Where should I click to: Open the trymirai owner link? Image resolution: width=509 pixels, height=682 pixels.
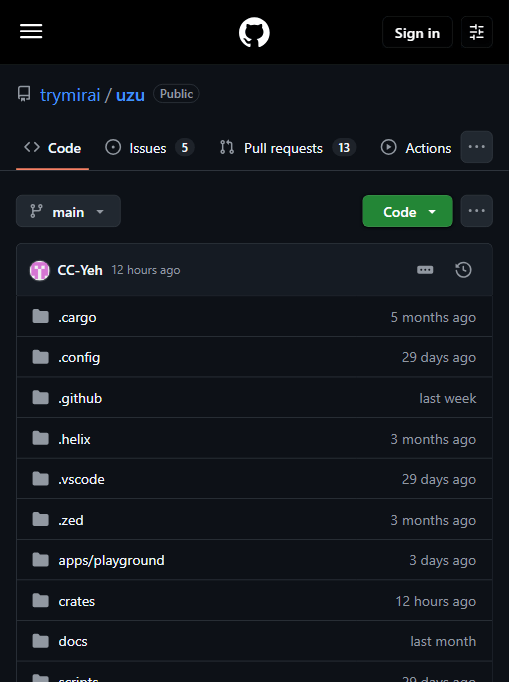pos(70,95)
